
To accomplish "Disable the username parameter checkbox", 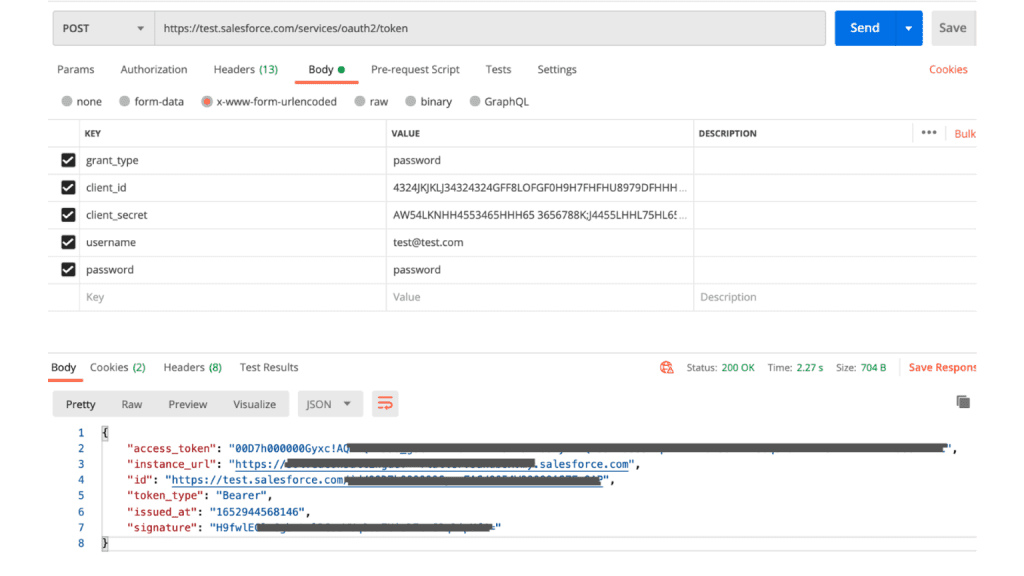I will click(x=68, y=242).
